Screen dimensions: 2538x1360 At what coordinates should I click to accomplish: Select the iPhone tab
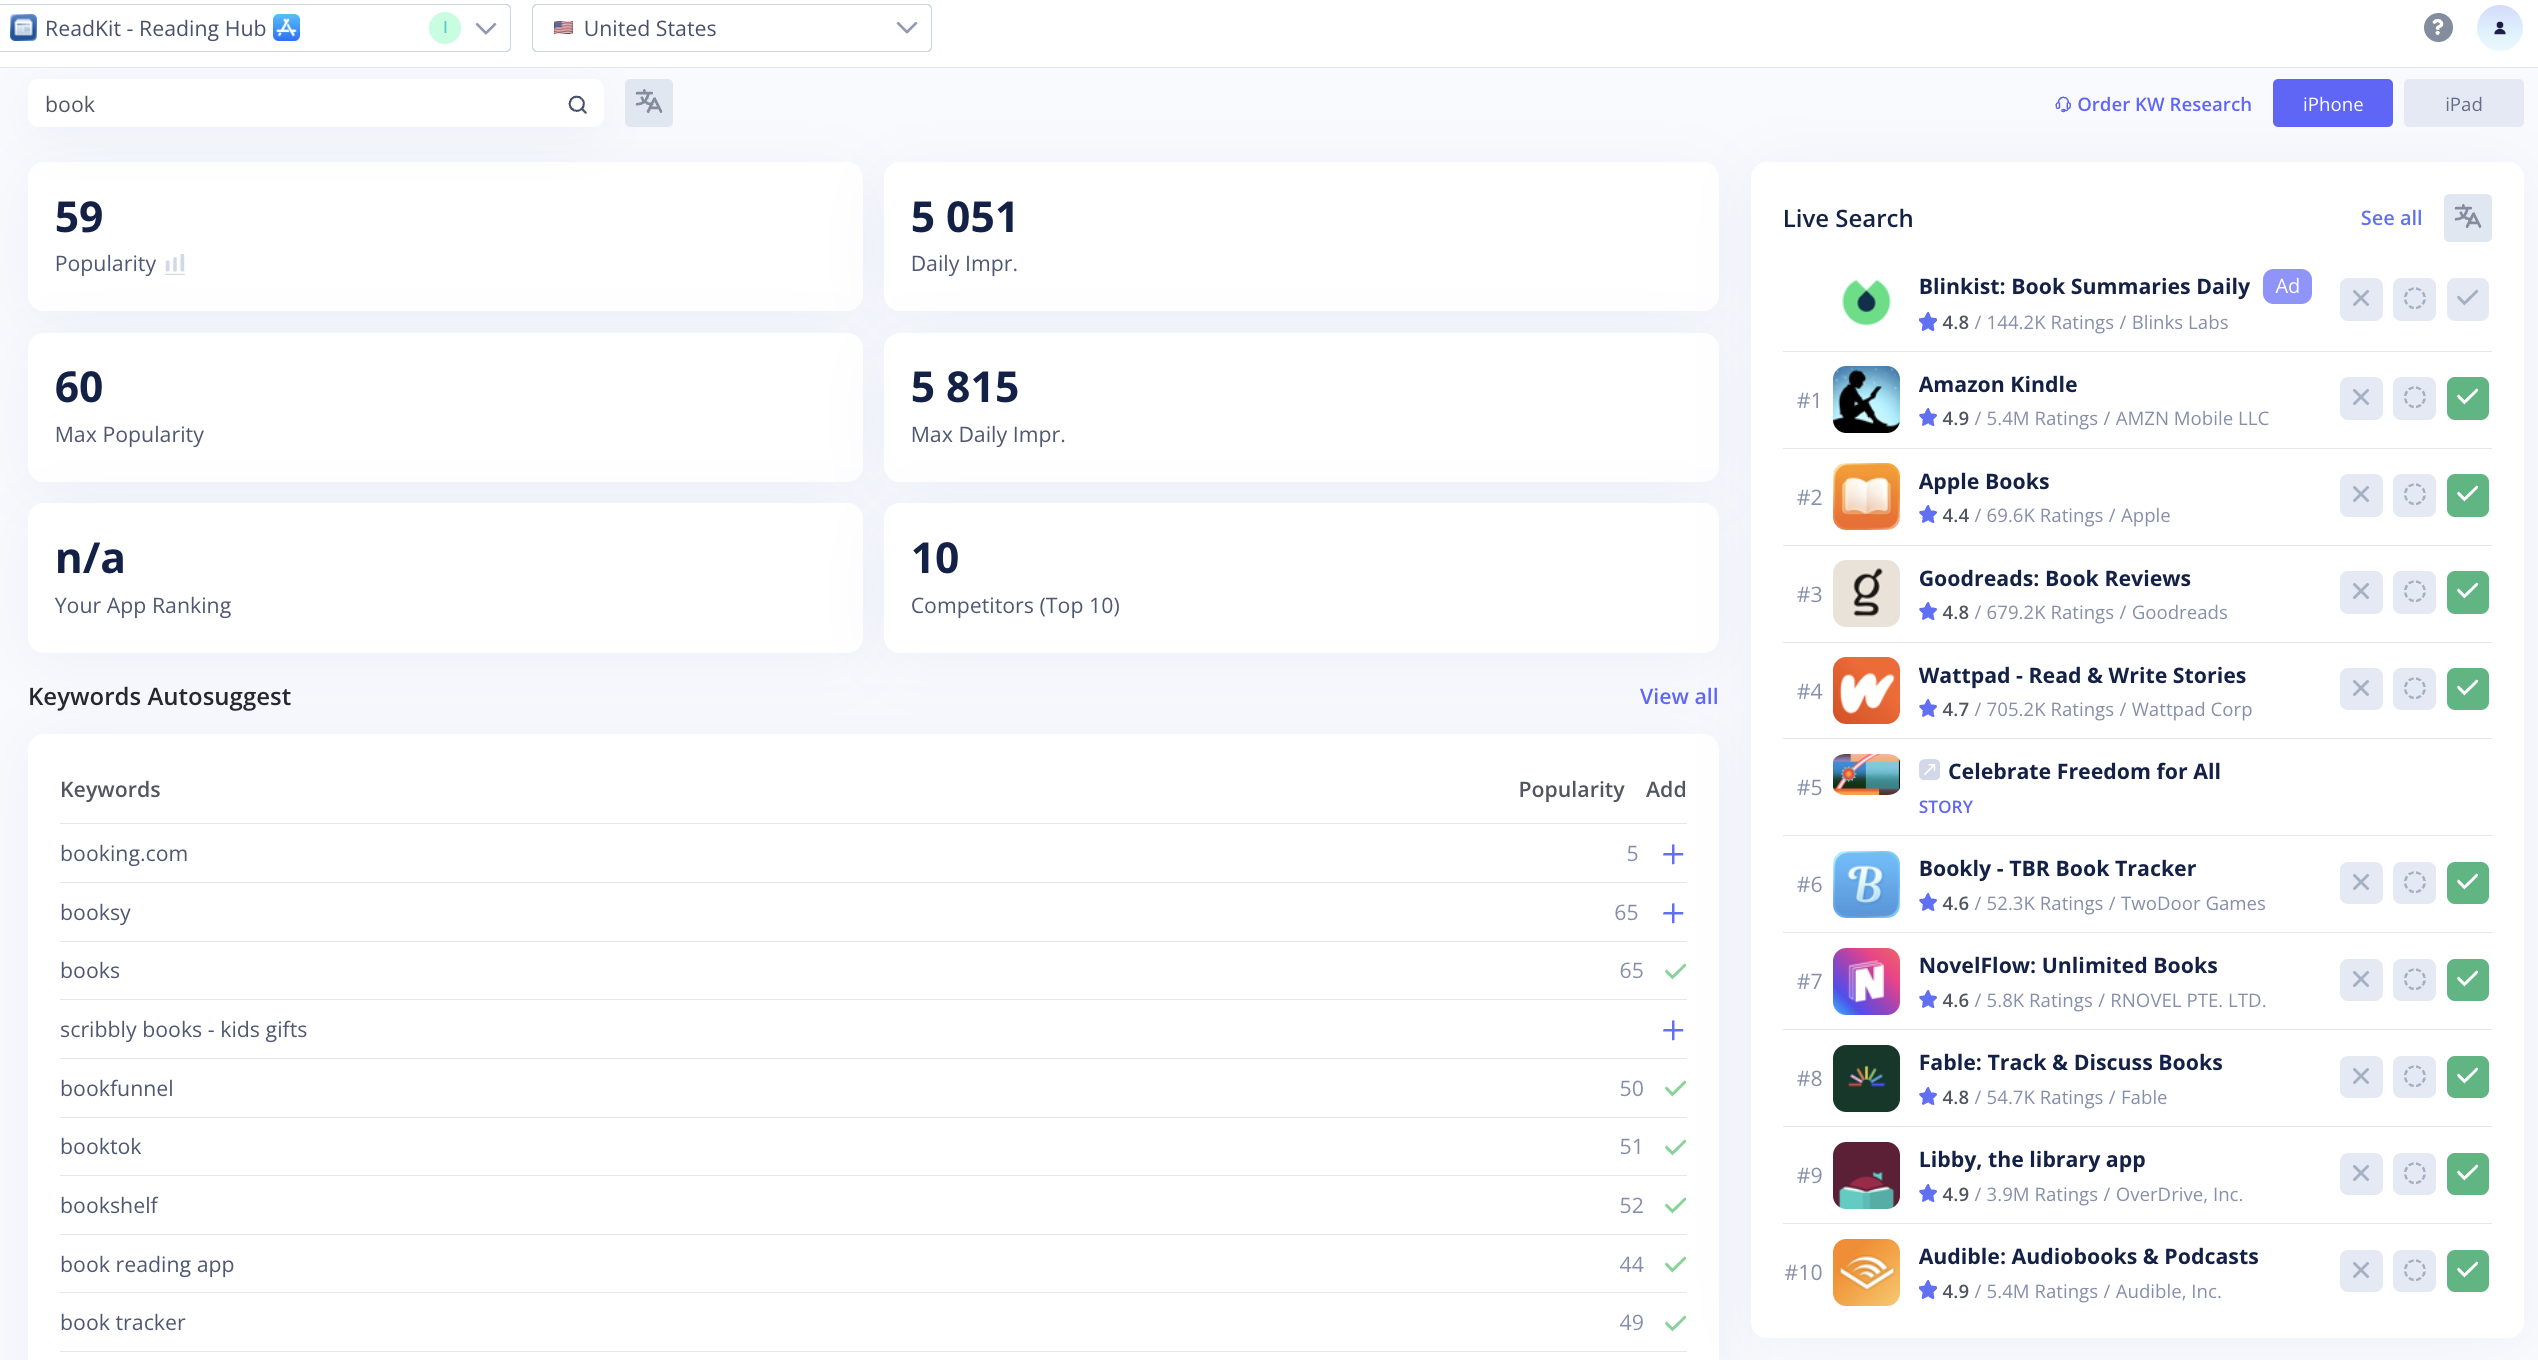[2332, 104]
